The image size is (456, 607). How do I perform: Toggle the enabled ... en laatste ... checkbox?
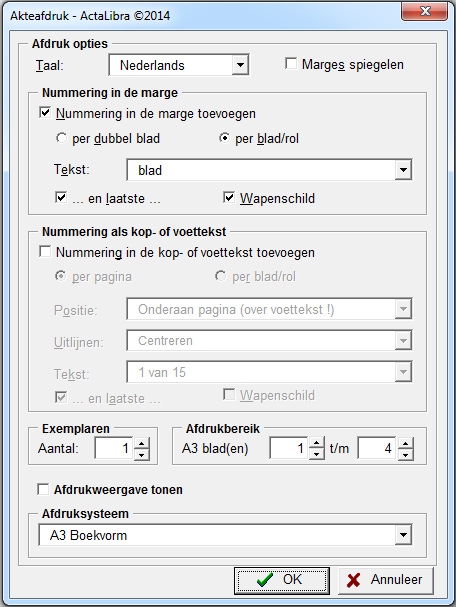61,197
